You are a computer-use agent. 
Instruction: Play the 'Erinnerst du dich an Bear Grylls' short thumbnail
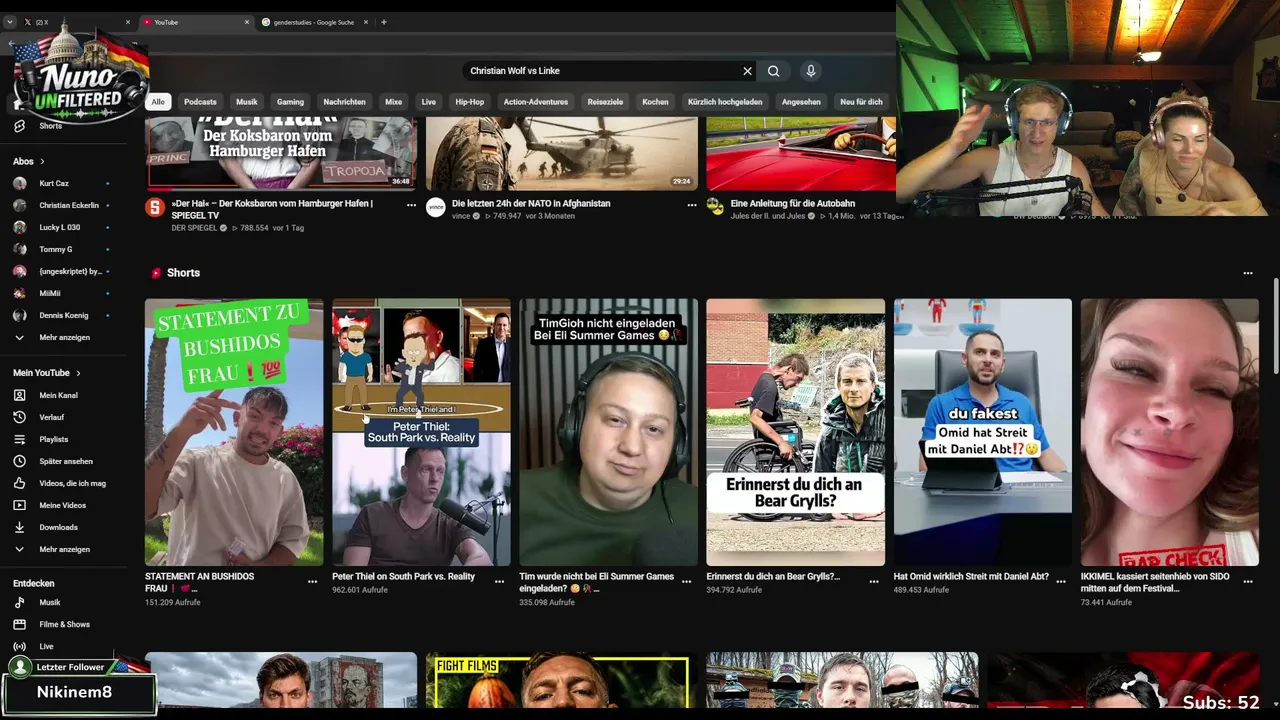[796, 432]
